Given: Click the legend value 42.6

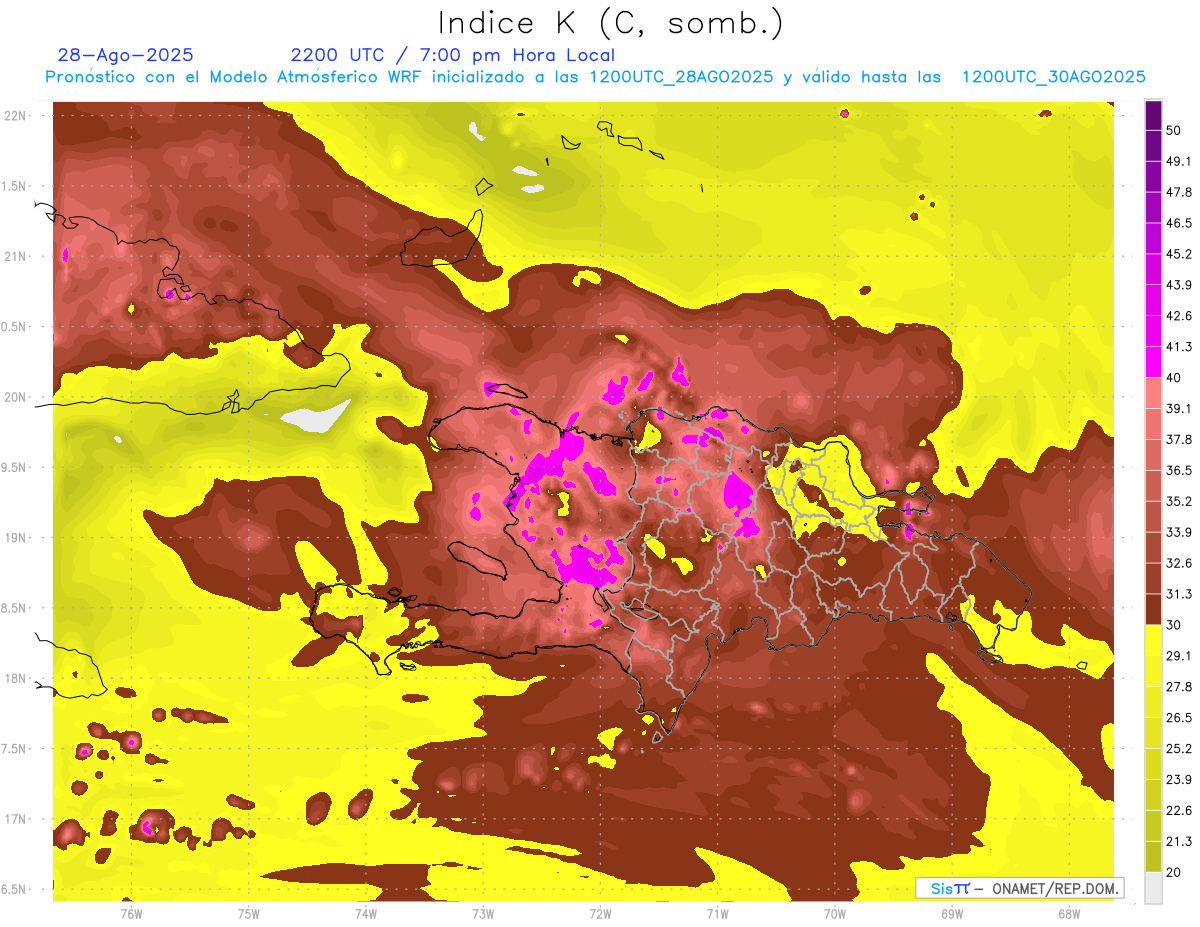Looking at the screenshot, I should tap(1179, 316).
